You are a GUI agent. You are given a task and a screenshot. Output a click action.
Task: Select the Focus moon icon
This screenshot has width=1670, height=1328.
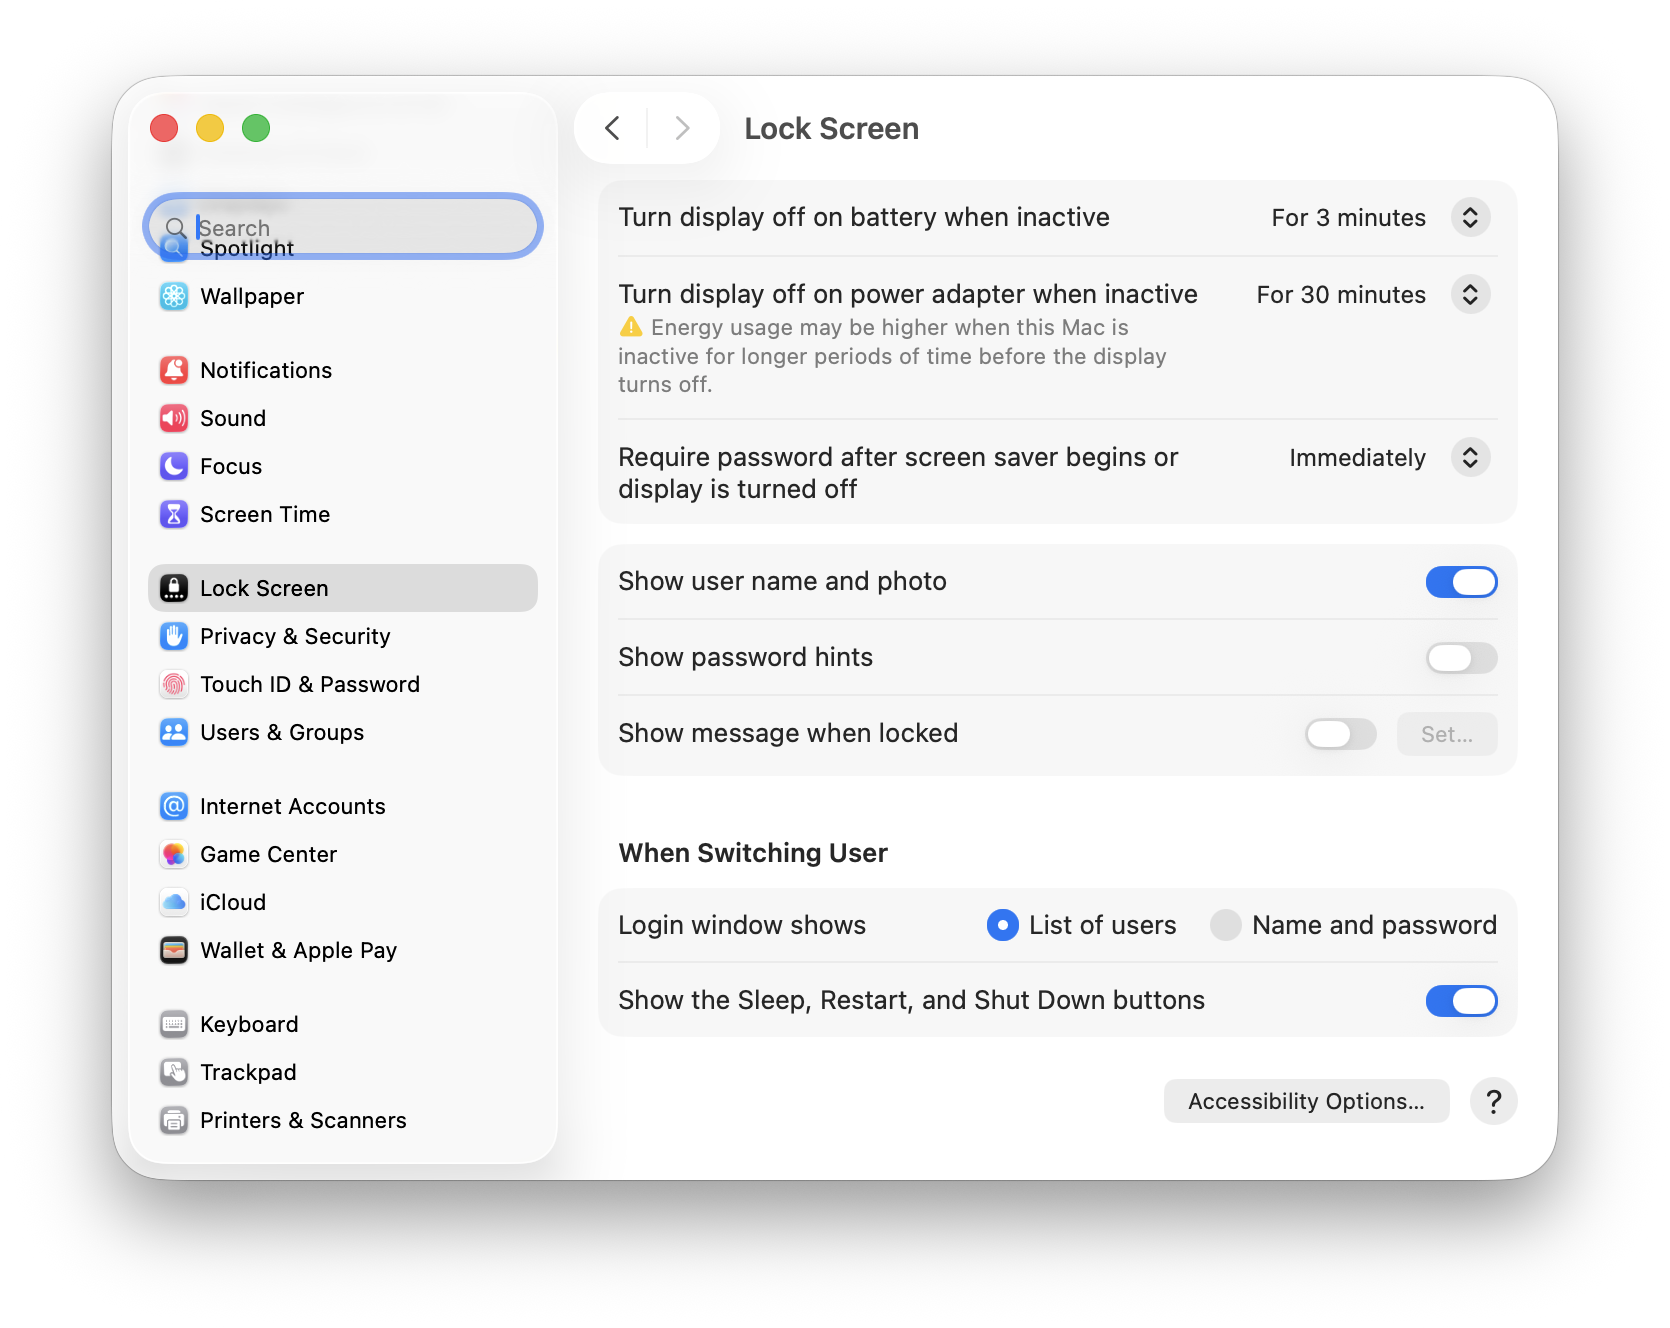pyautogui.click(x=174, y=466)
